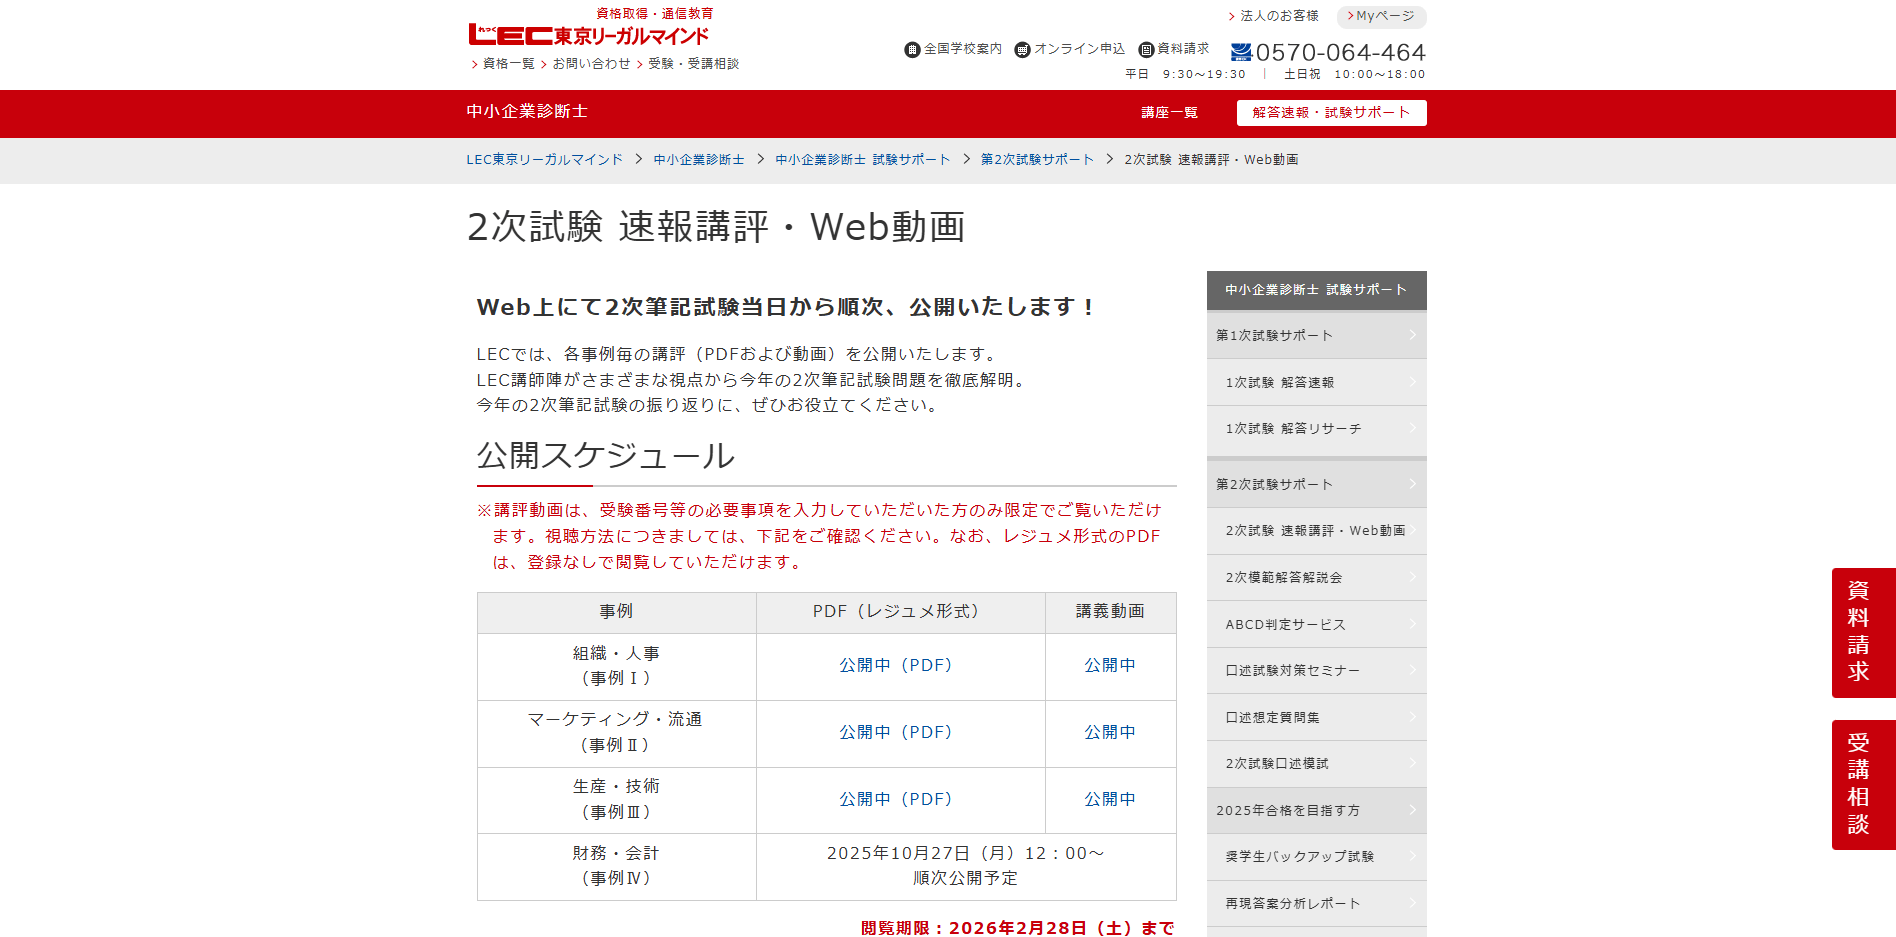Open the Myページ button

coord(1381,16)
